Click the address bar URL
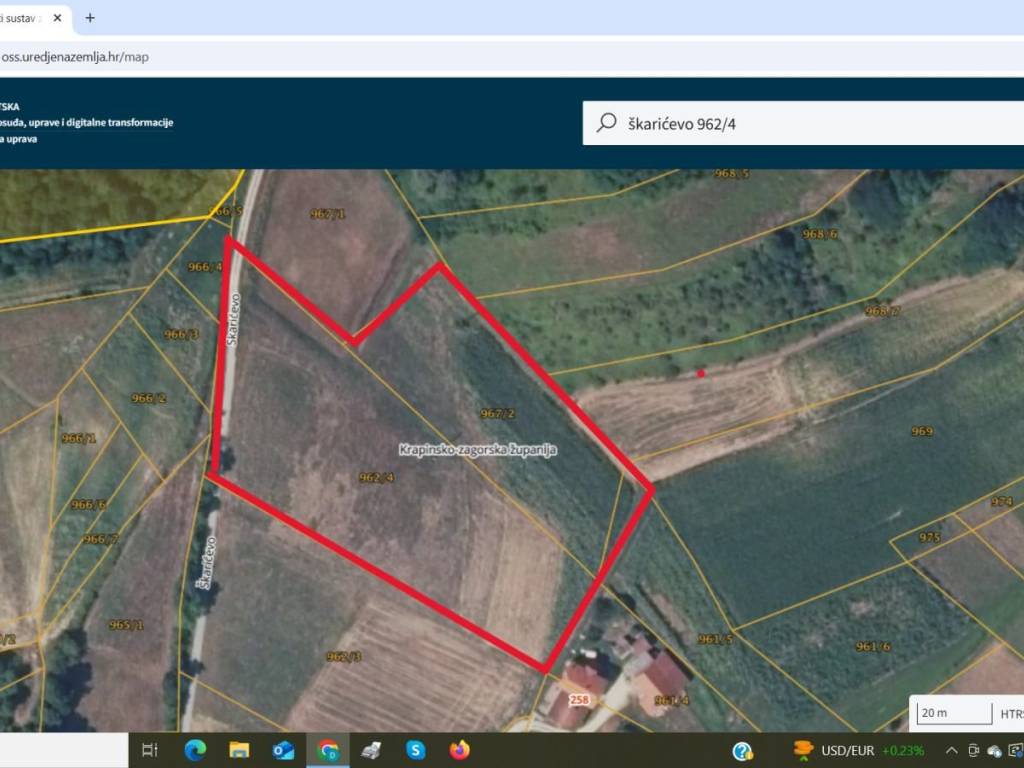The height and width of the screenshot is (768, 1024). tap(75, 57)
